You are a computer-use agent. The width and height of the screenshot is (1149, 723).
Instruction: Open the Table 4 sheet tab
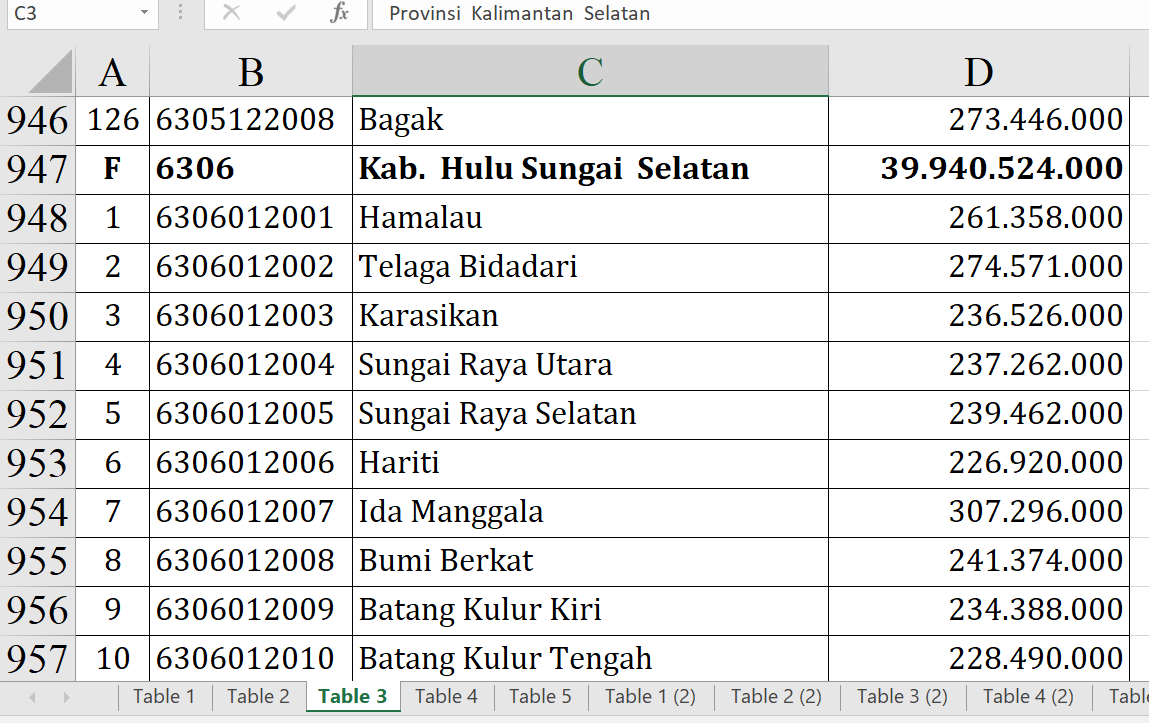click(x=446, y=697)
